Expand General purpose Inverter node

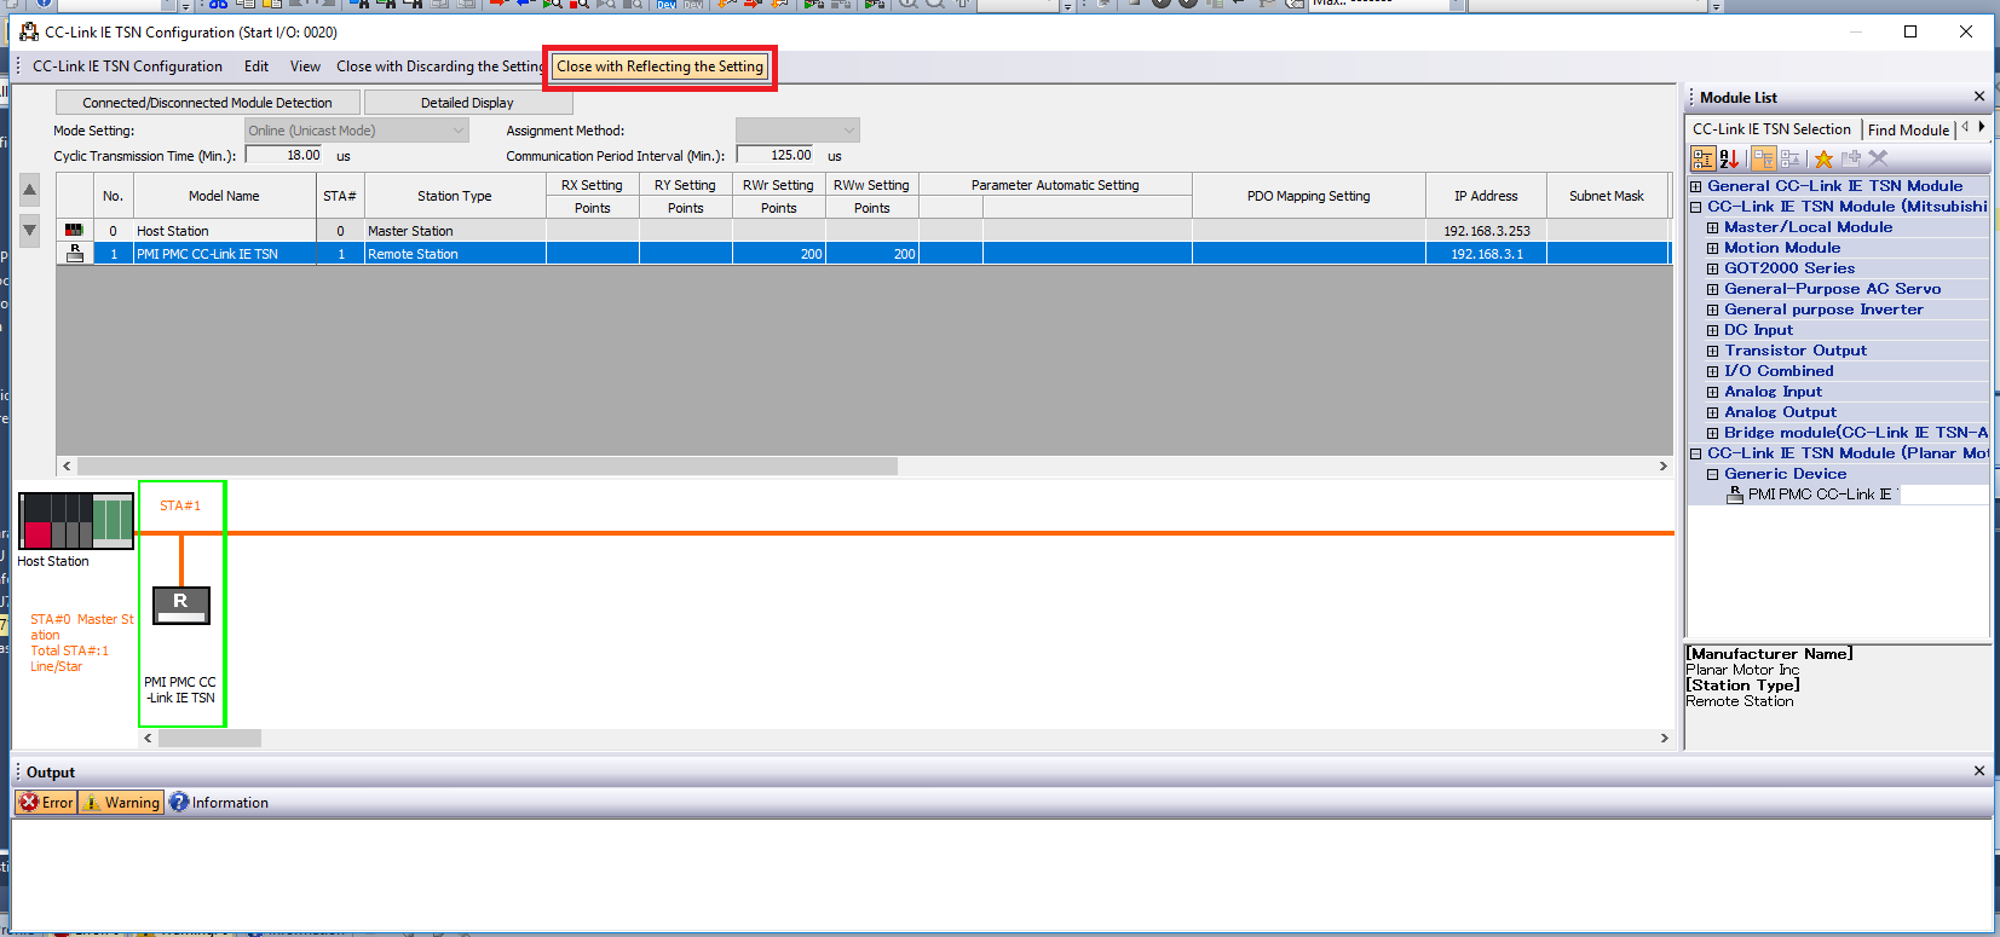pos(1712,310)
